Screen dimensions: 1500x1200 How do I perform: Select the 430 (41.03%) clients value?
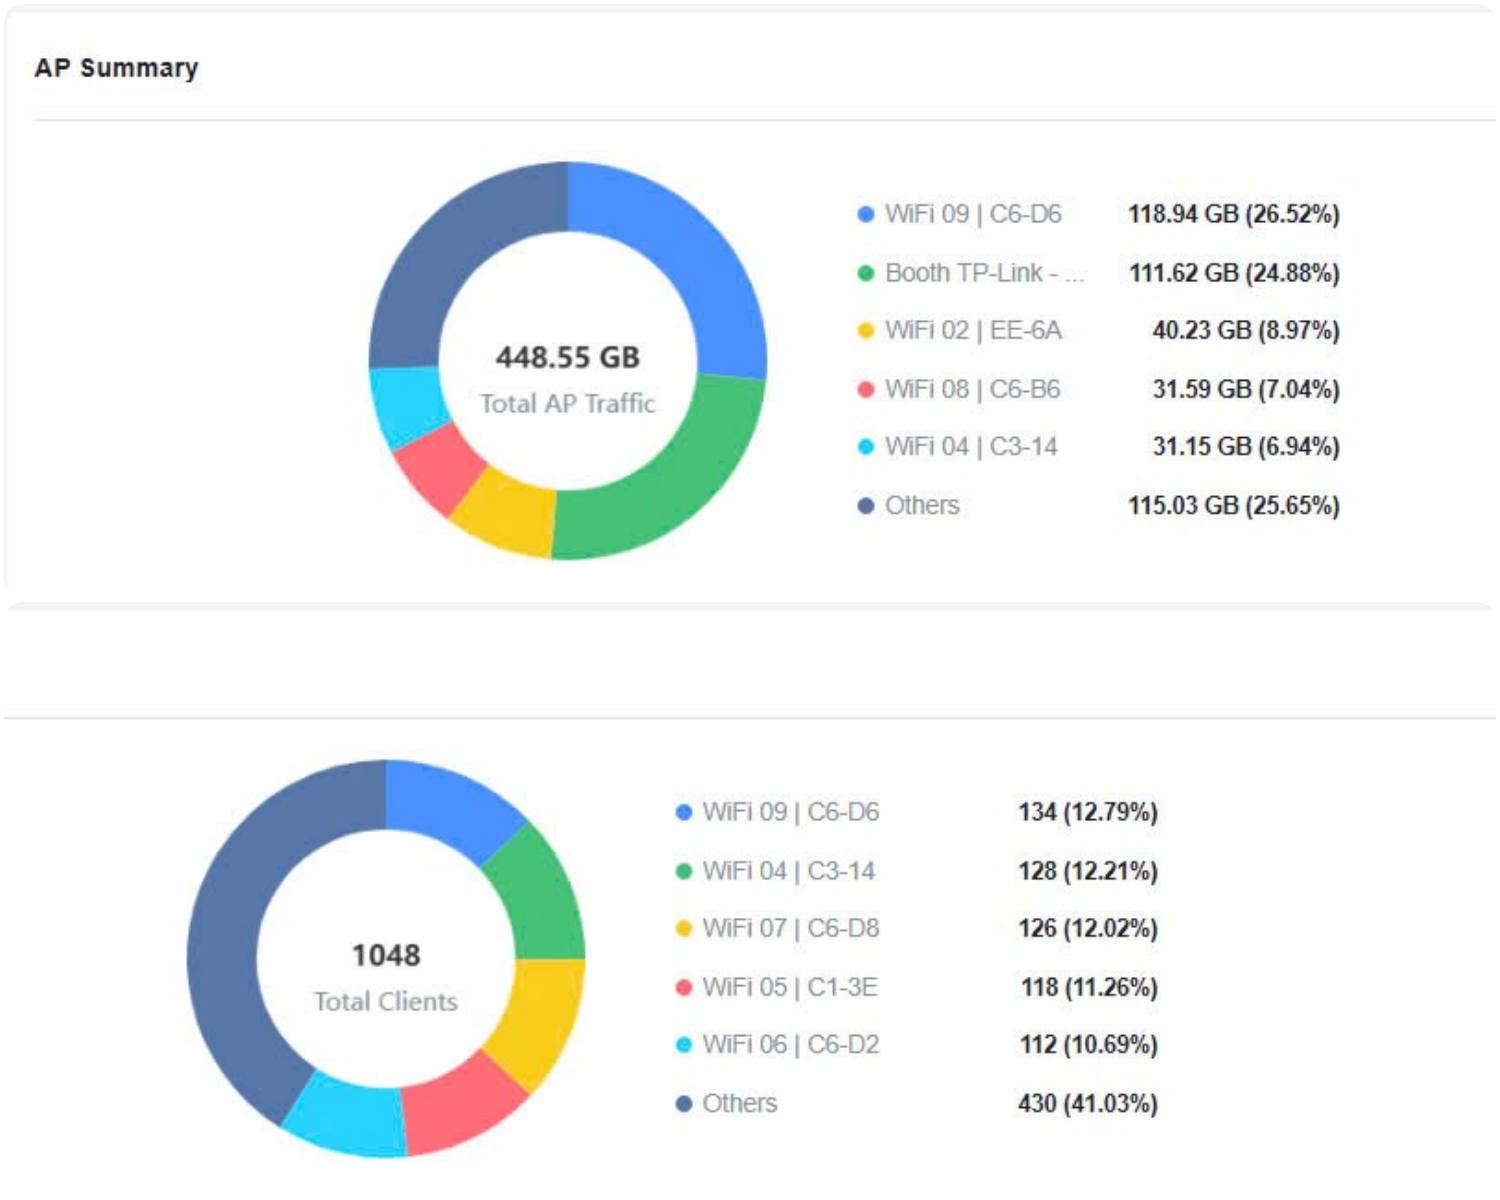click(1088, 1104)
